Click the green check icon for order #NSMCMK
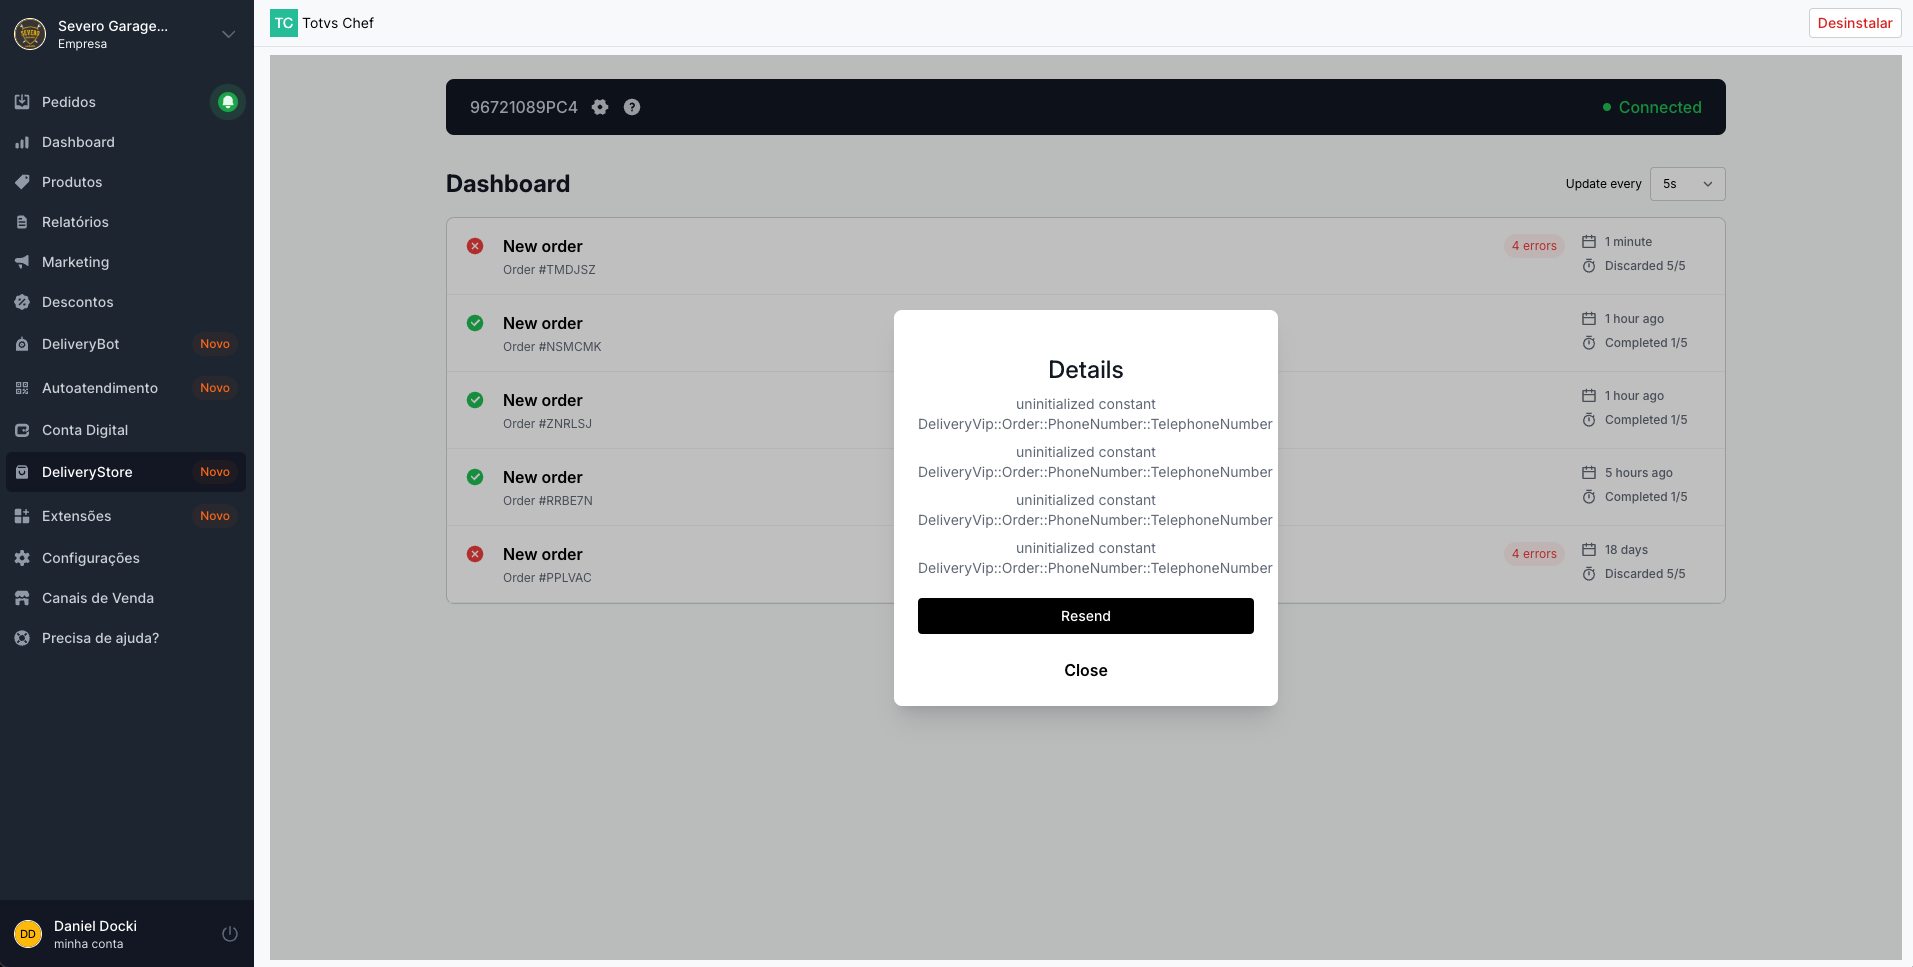This screenshot has height=967, width=1913. pos(475,323)
